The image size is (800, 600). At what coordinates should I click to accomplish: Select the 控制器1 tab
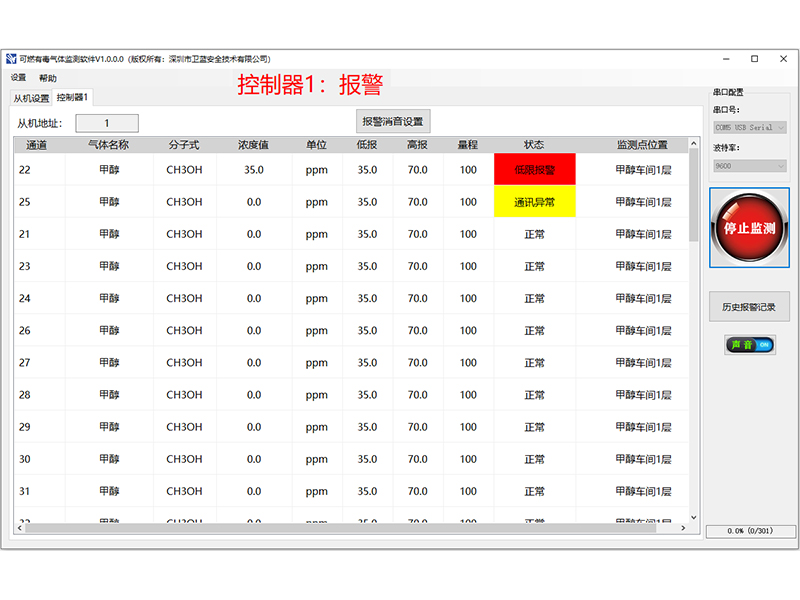(73, 97)
